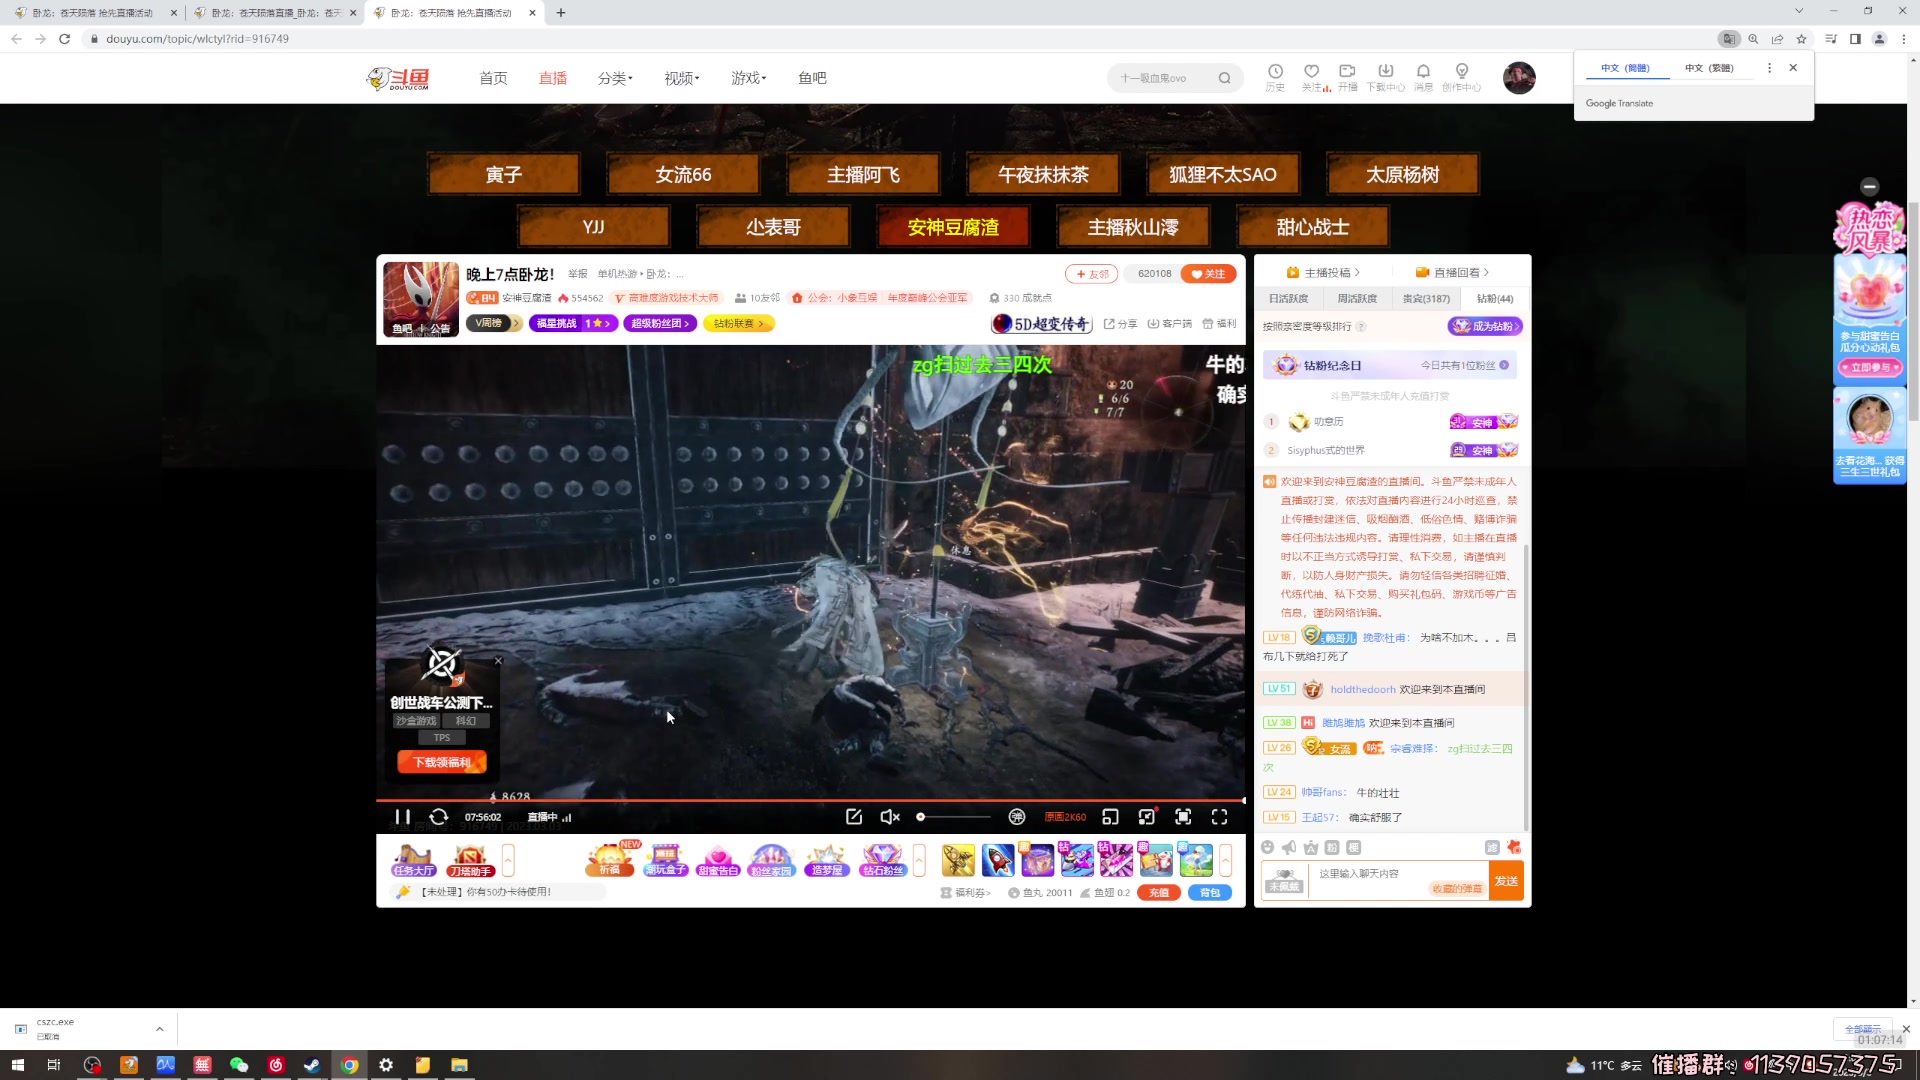Expand the activity icons list arrow after 钻石粉丝
This screenshot has width=1920, height=1080.
tap(919, 860)
